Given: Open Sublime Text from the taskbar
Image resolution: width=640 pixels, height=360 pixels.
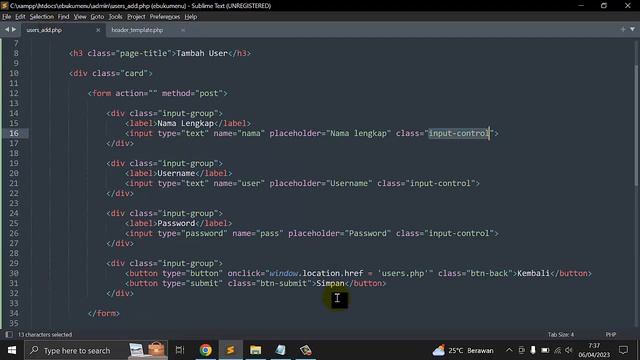Looking at the screenshot, I should pyautogui.click(x=230, y=350).
